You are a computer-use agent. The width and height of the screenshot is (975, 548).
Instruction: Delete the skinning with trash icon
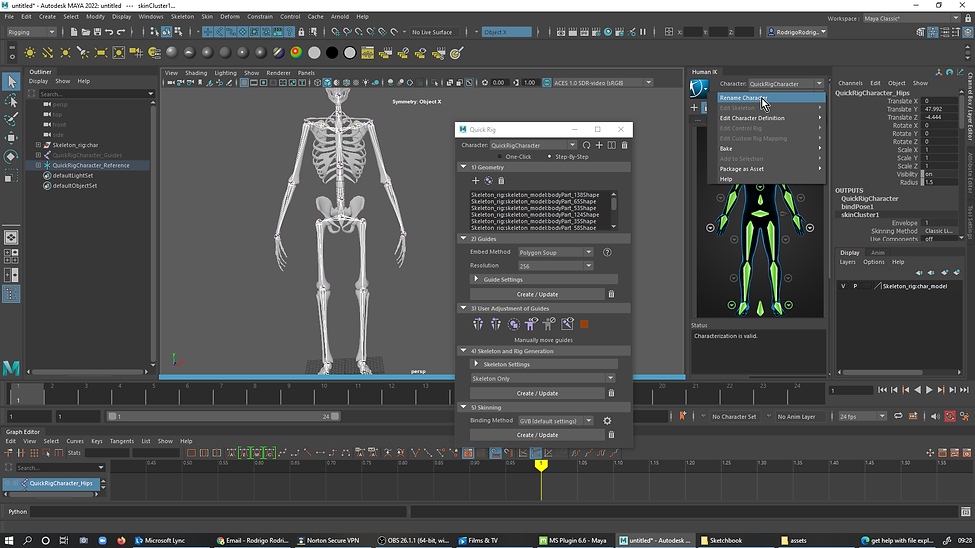coord(611,435)
